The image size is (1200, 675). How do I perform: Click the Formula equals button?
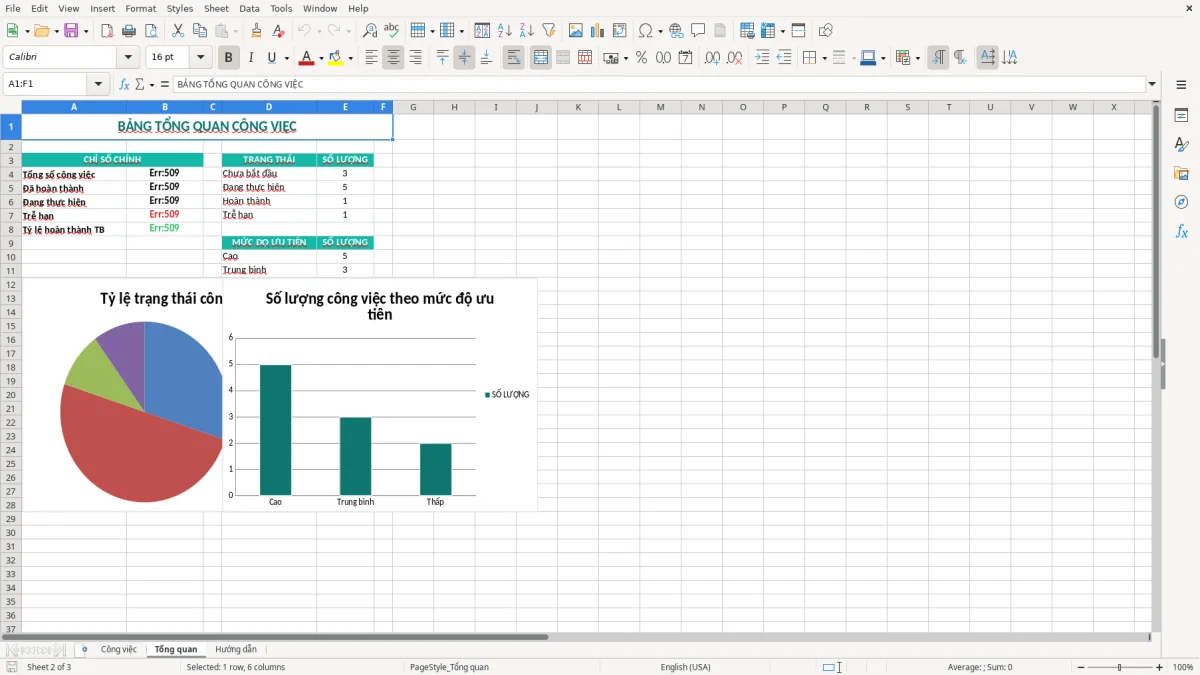tap(165, 84)
